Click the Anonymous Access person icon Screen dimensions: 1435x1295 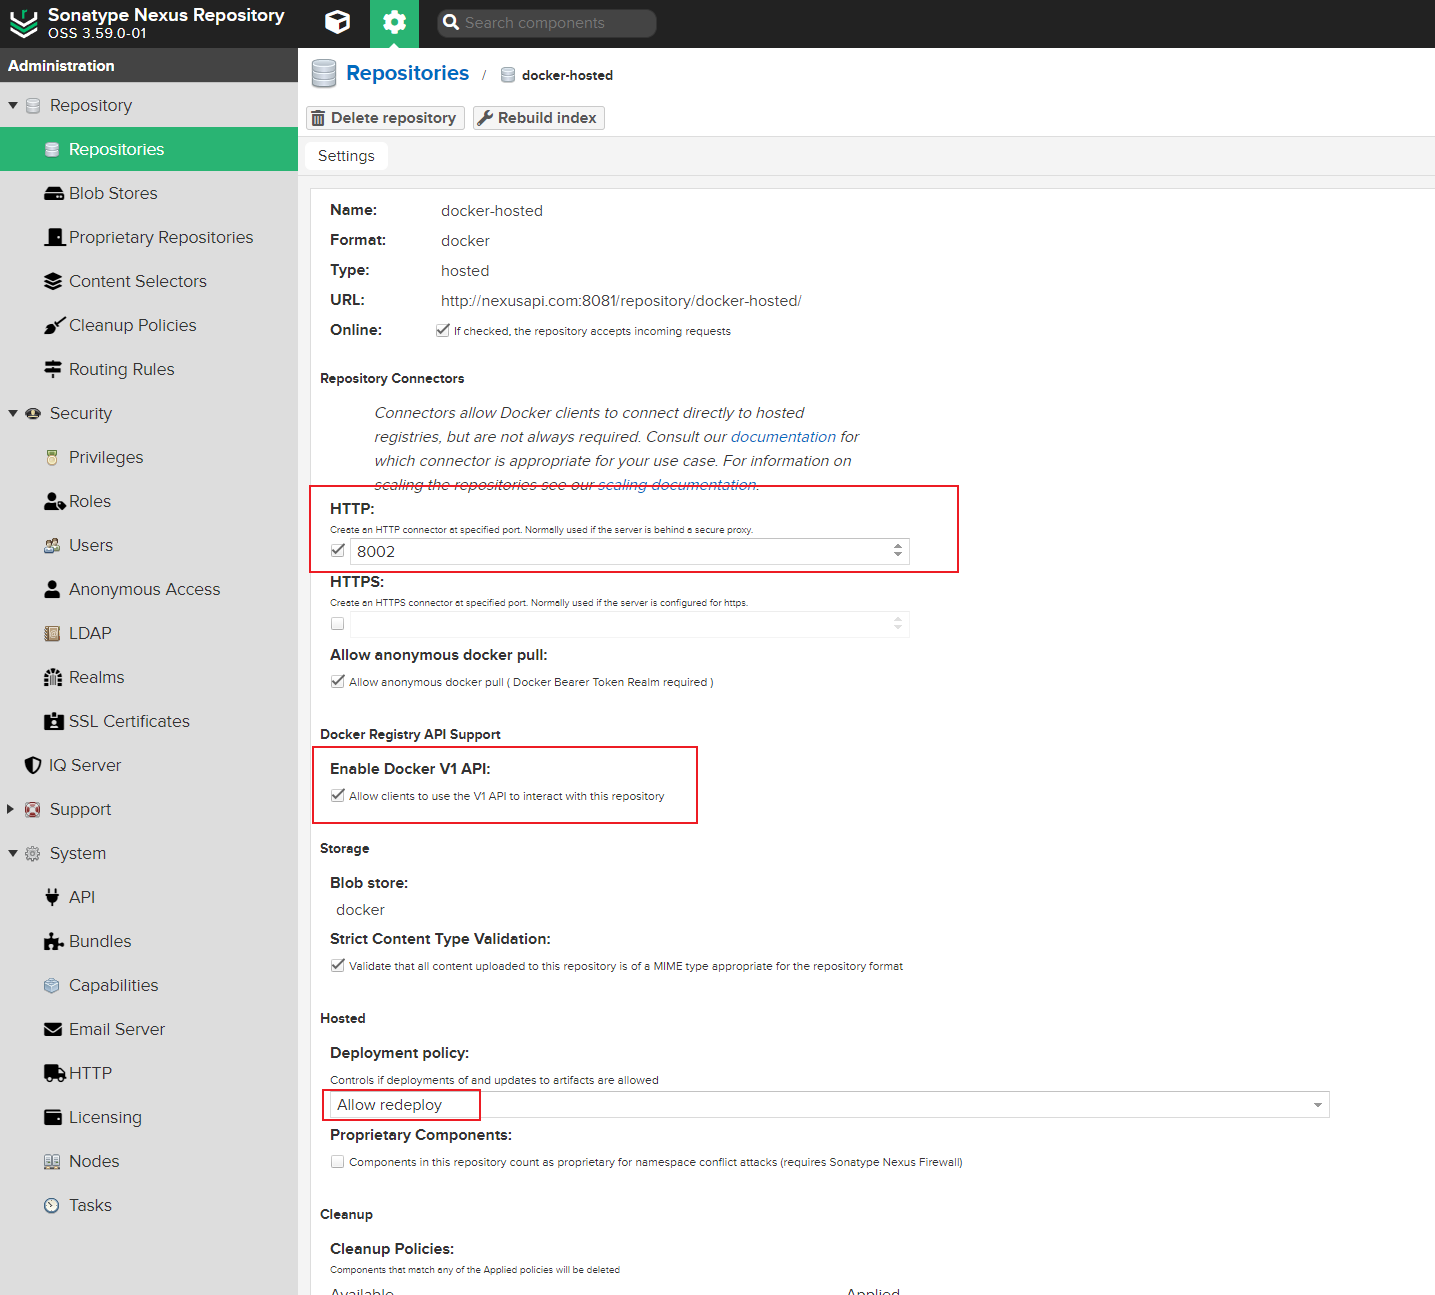point(52,589)
